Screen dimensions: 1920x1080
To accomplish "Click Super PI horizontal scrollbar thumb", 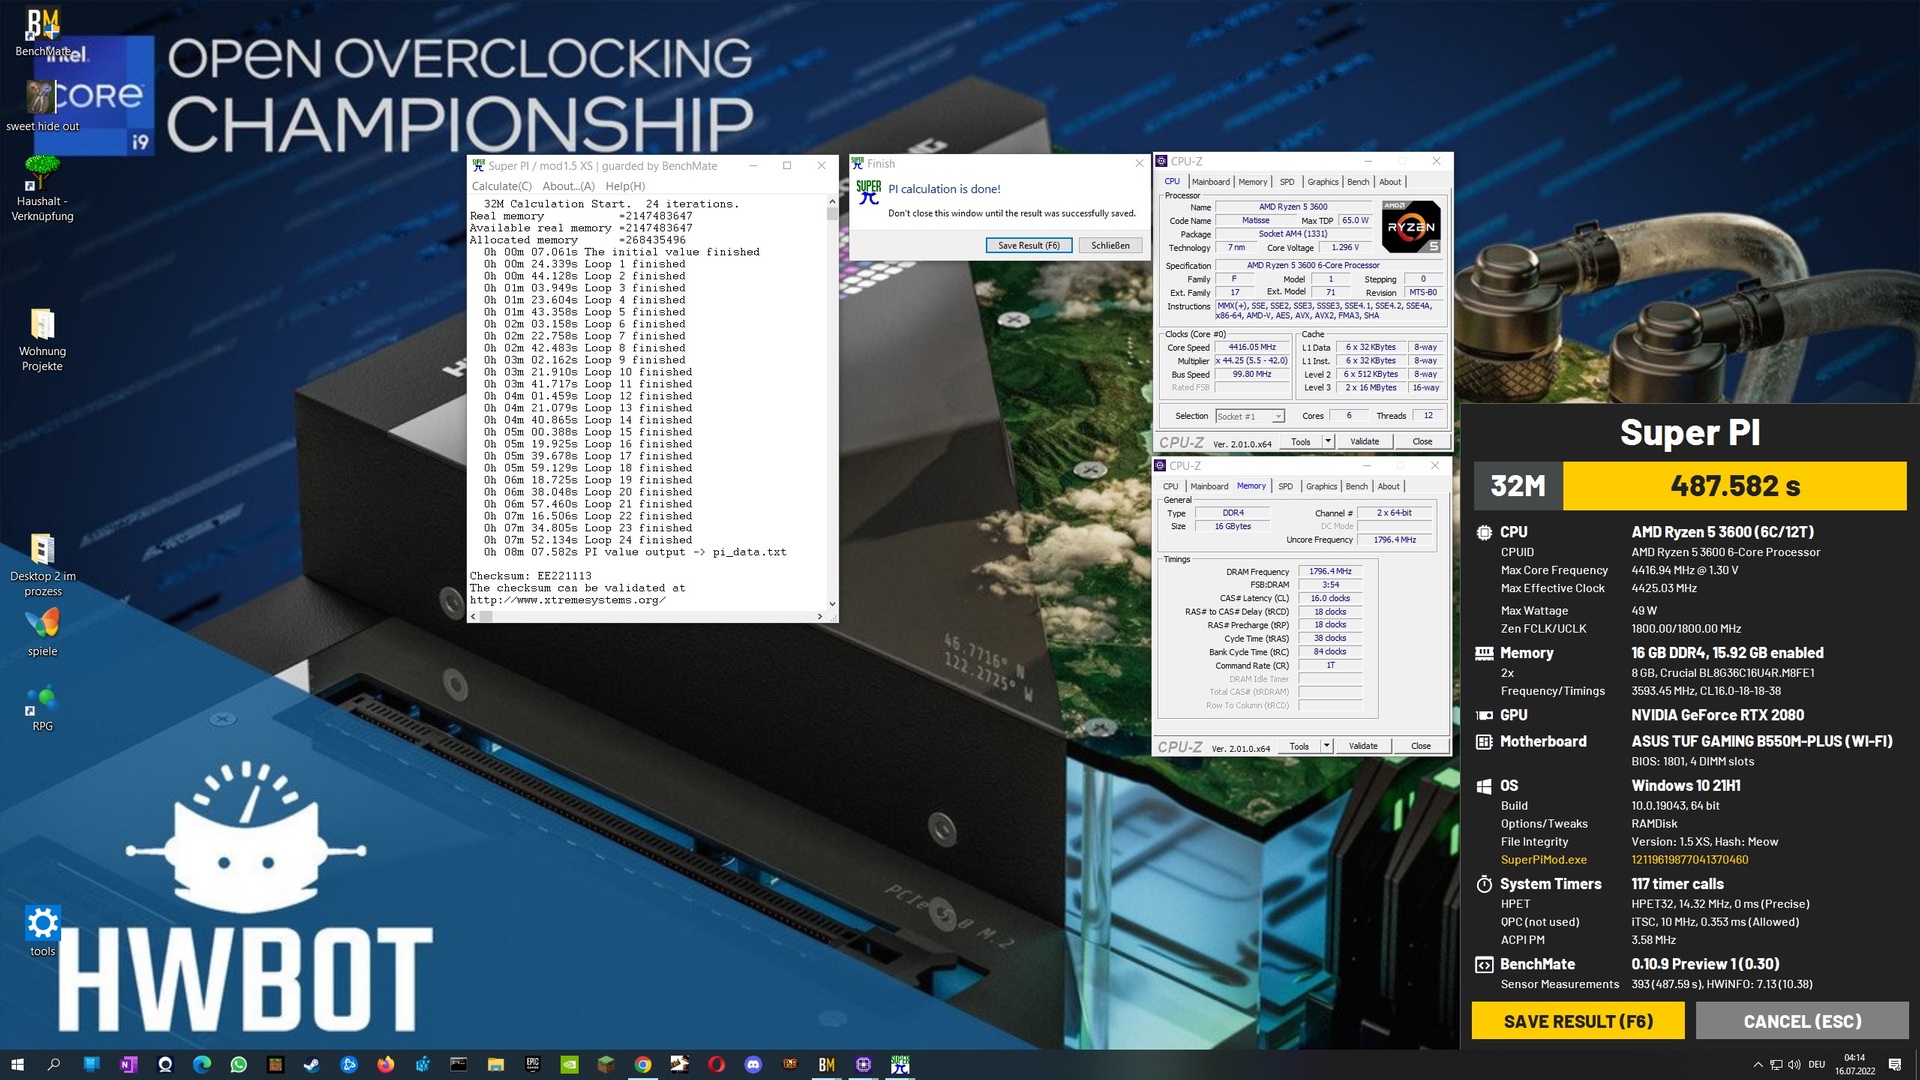I will [486, 616].
